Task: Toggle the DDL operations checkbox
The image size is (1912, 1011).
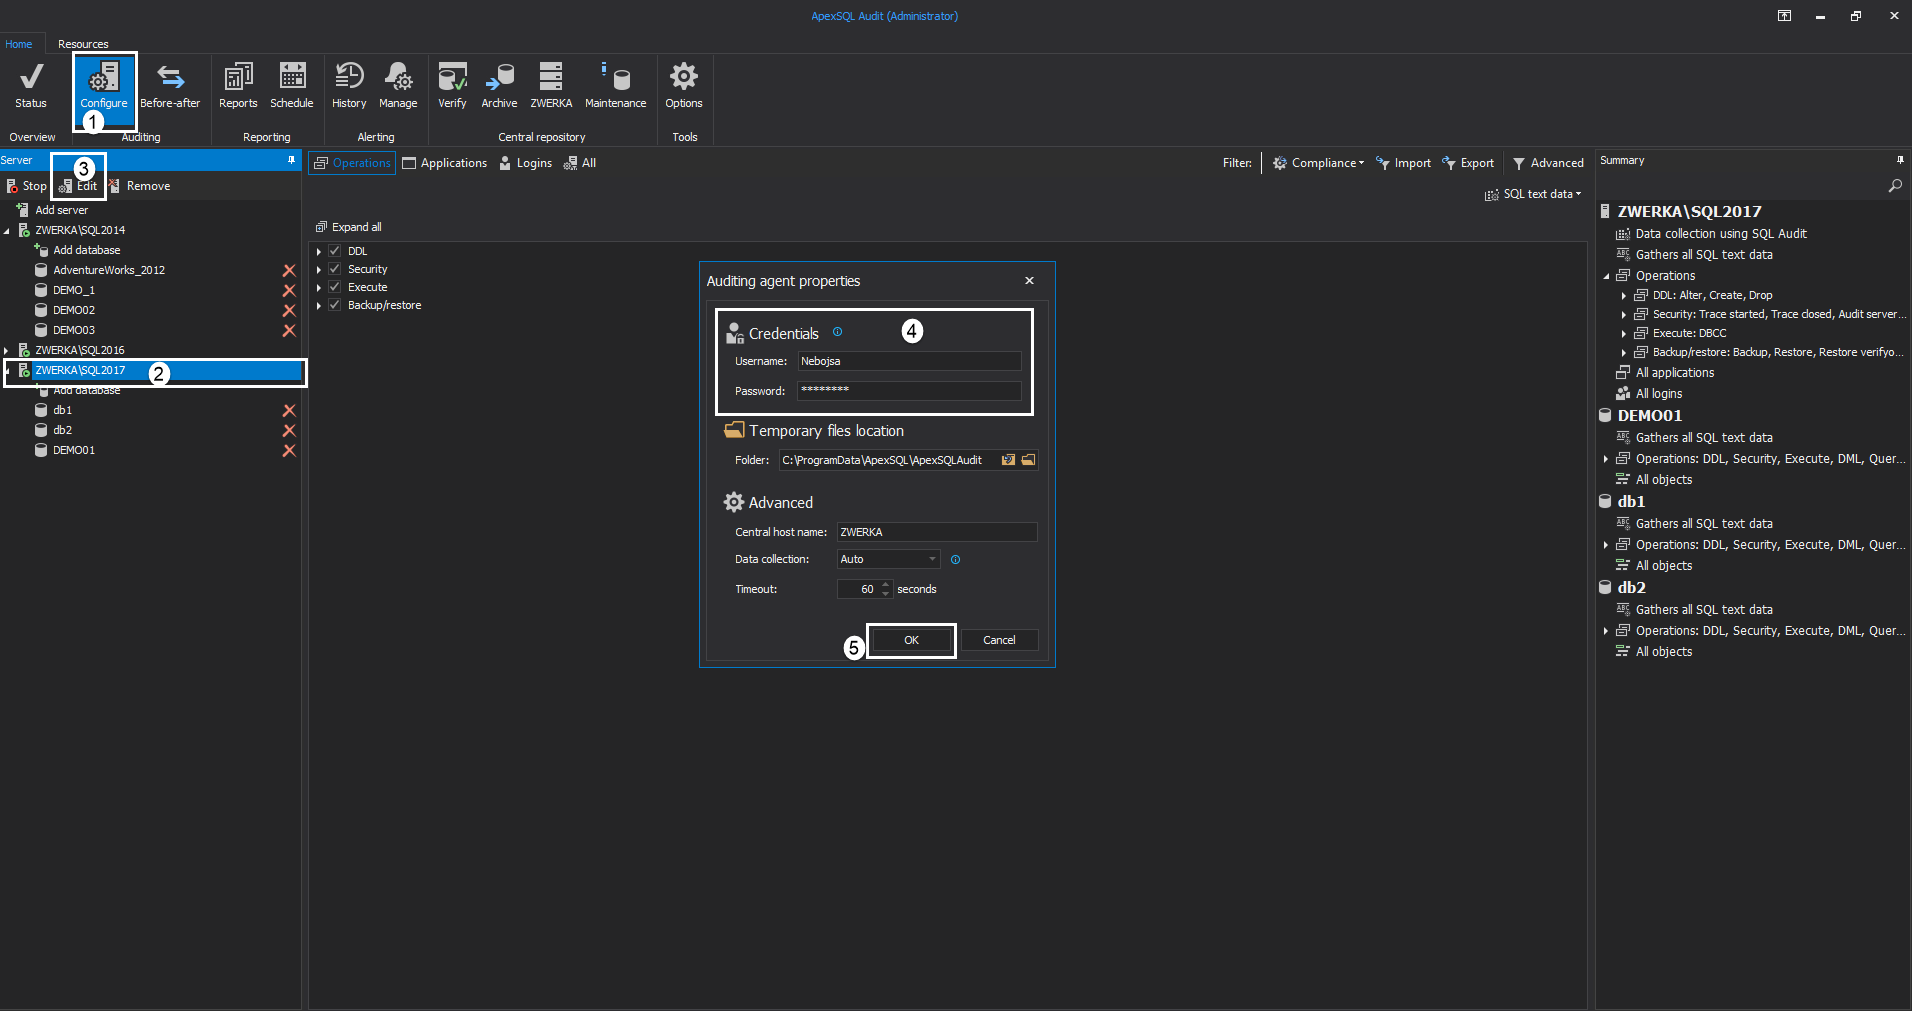Action: tap(335, 251)
